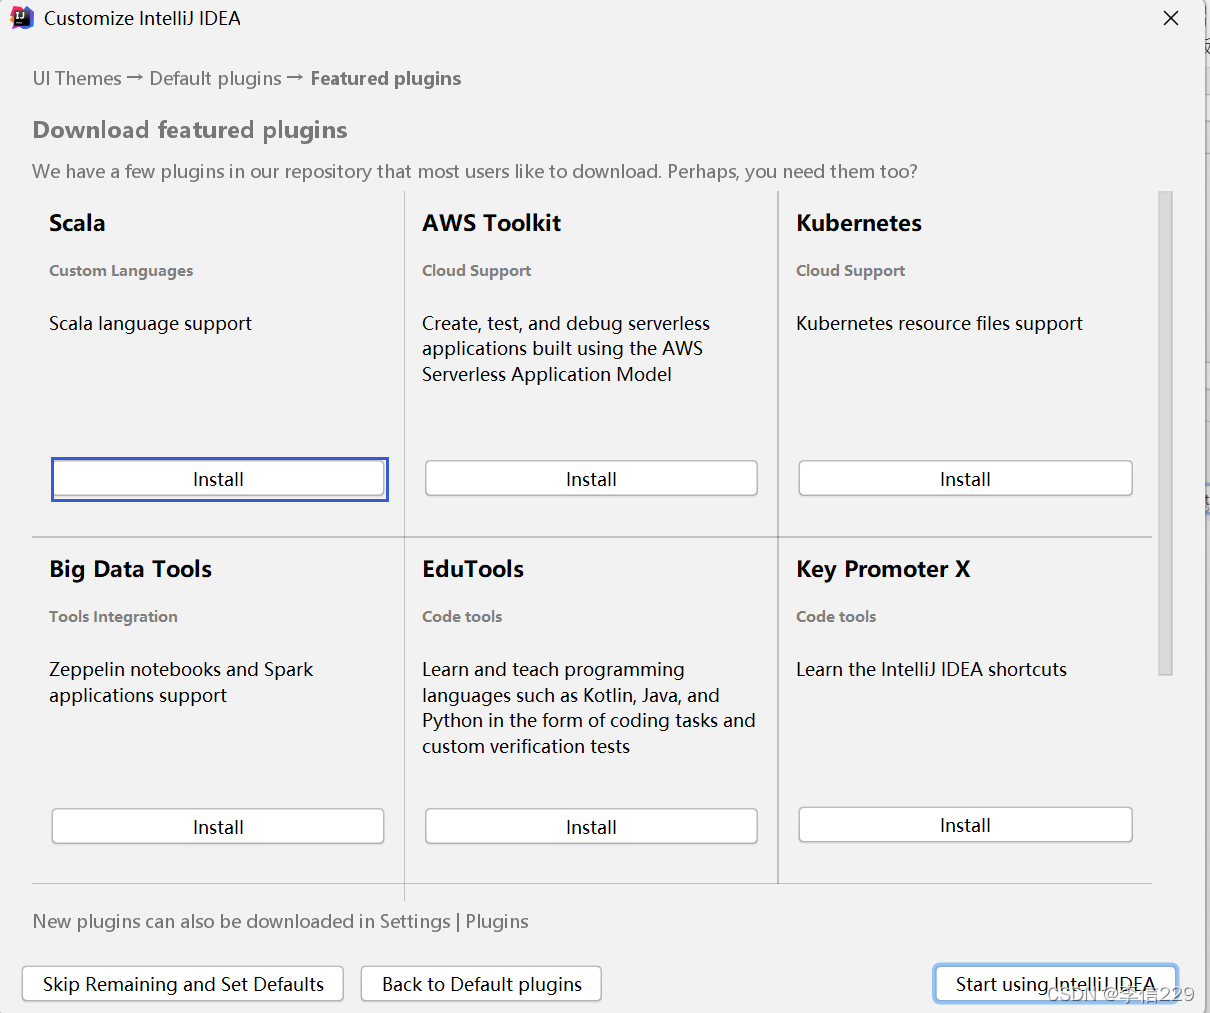Click the IntelliJ IDEA logo icon

(21, 18)
